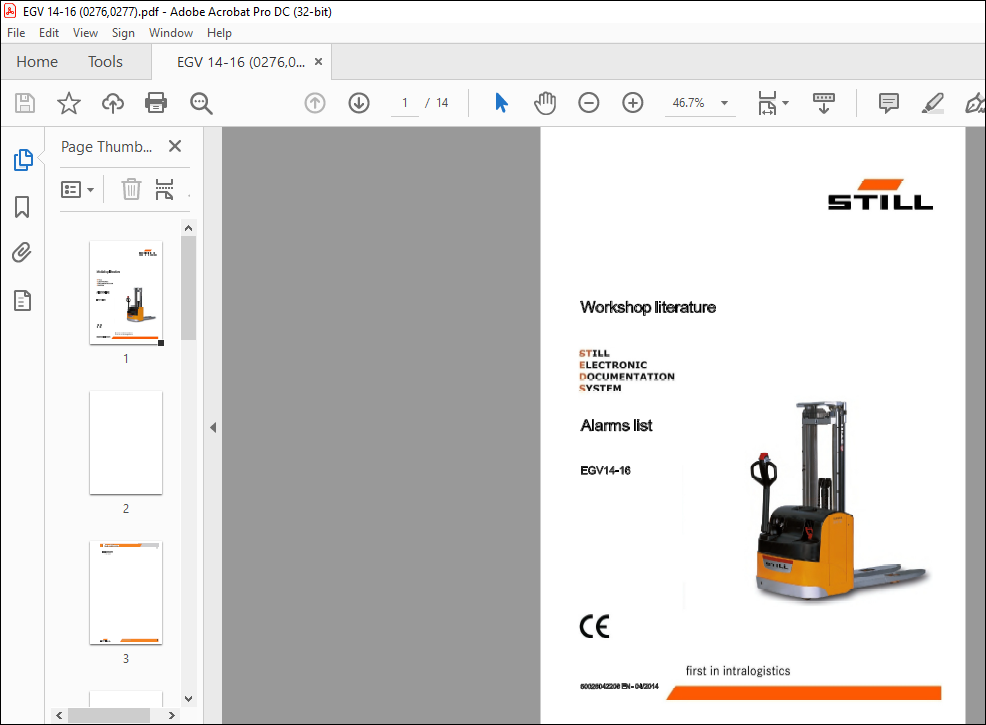Print the document
986x725 pixels.
click(x=156, y=102)
